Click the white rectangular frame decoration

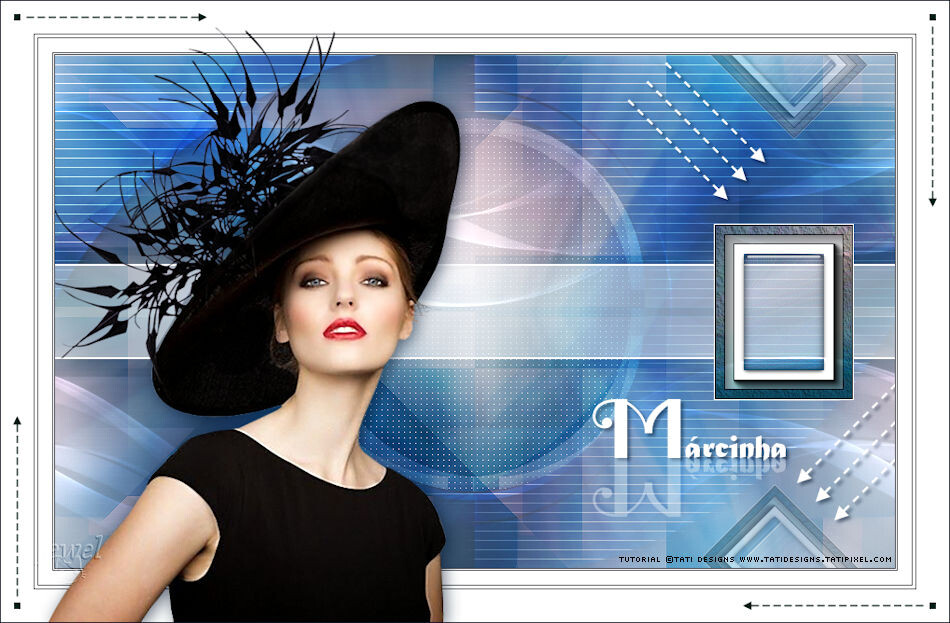[x=783, y=312]
